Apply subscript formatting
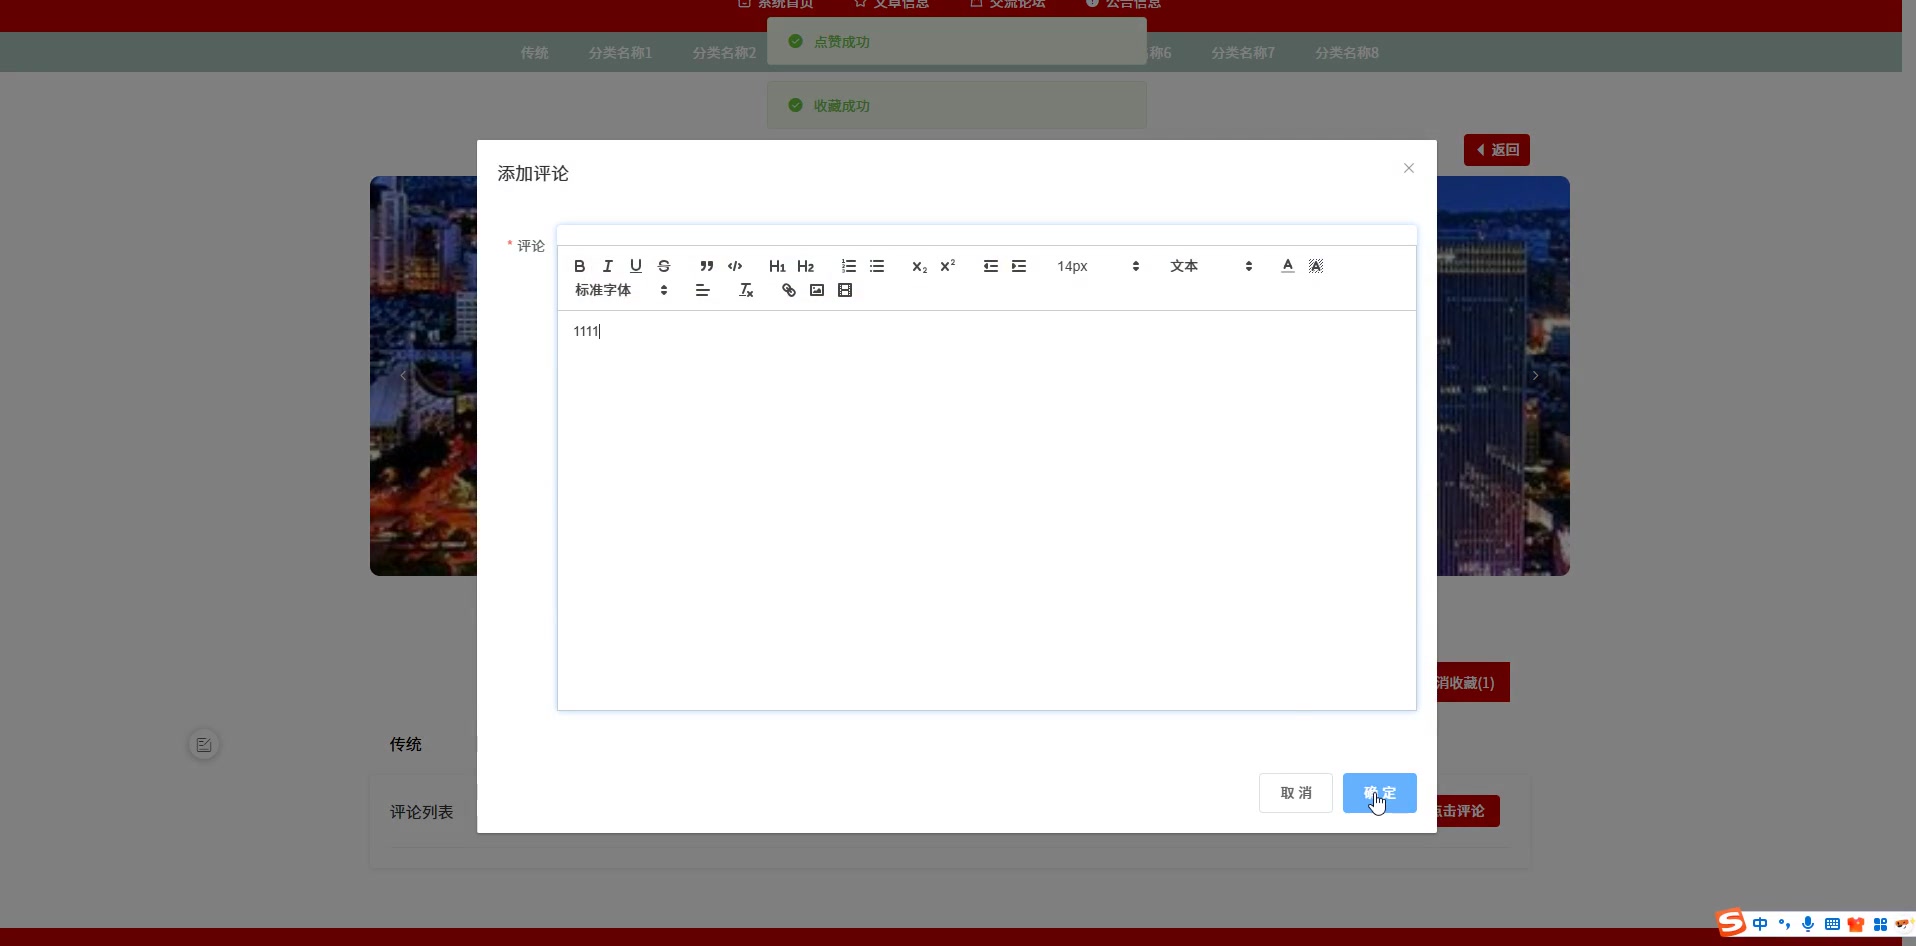This screenshot has height=946, width=1916. (x=918, y=266)
